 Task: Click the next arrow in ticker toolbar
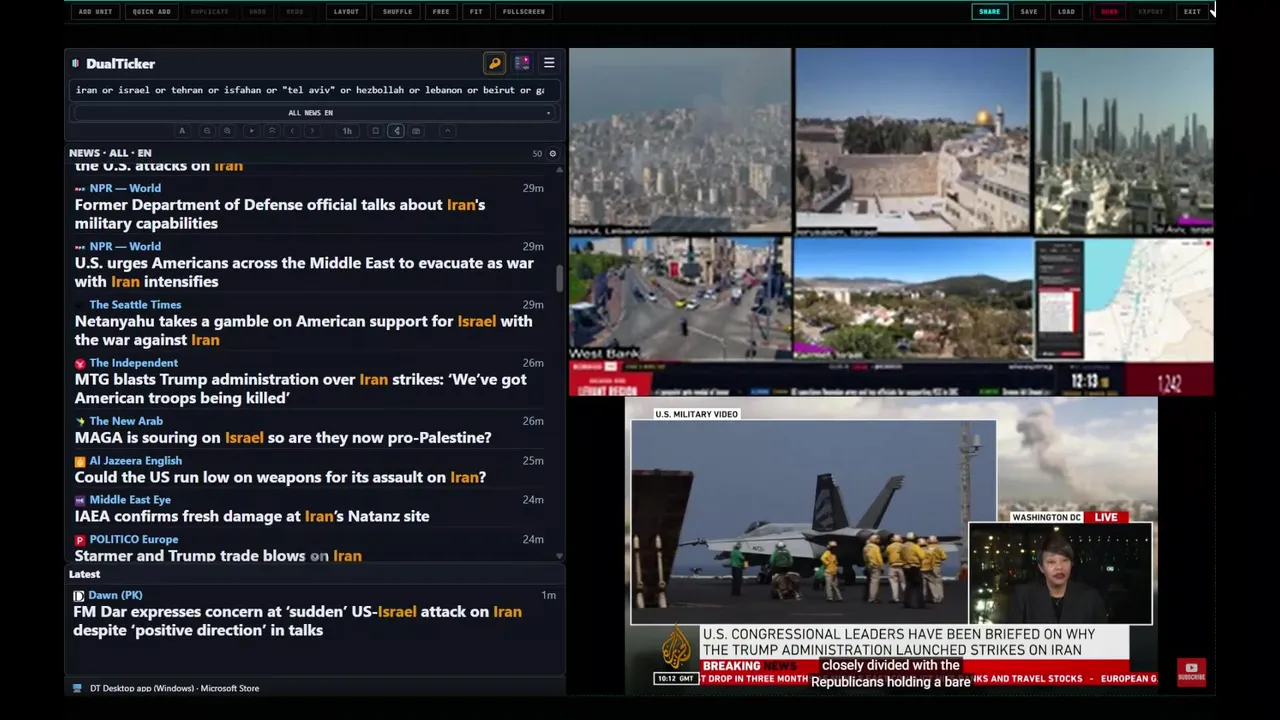coord(313,131)
